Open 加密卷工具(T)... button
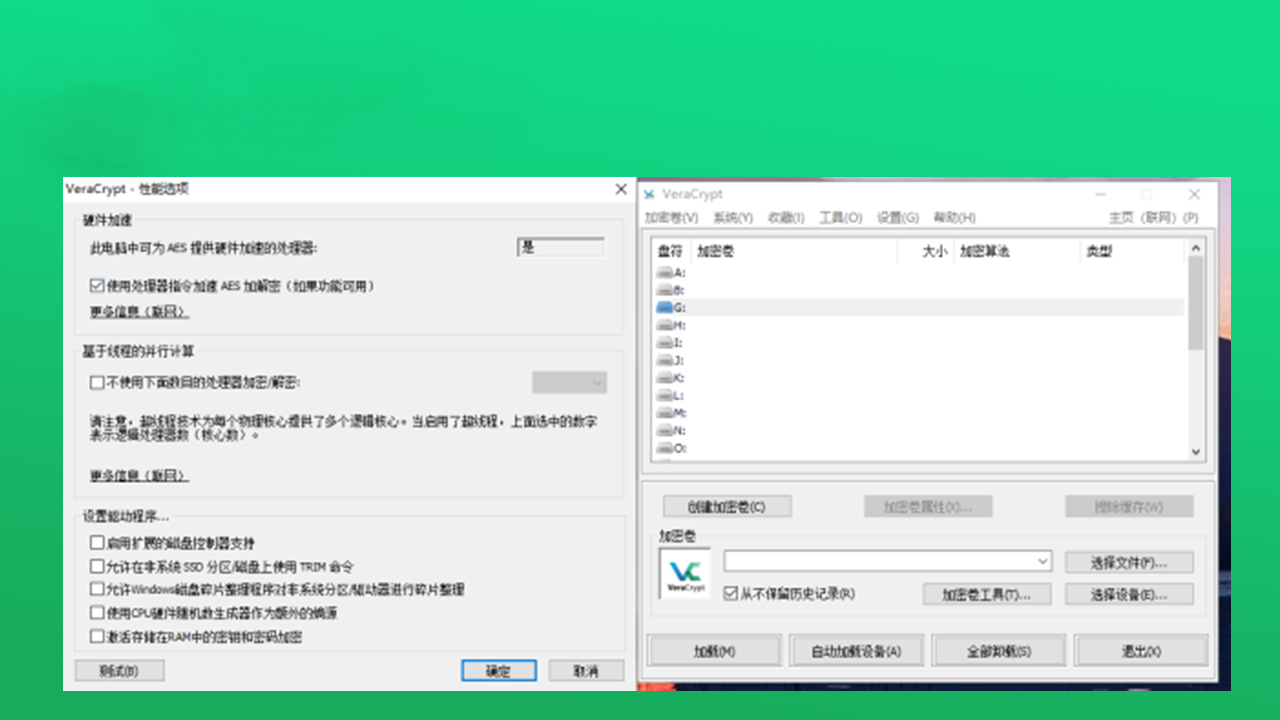1280x720 pixels. point(987,594)
